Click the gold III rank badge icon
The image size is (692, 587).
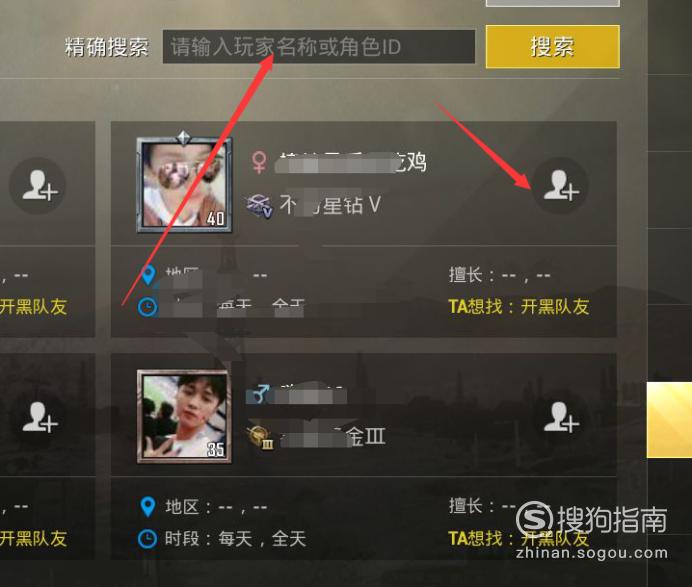point(261,438)
